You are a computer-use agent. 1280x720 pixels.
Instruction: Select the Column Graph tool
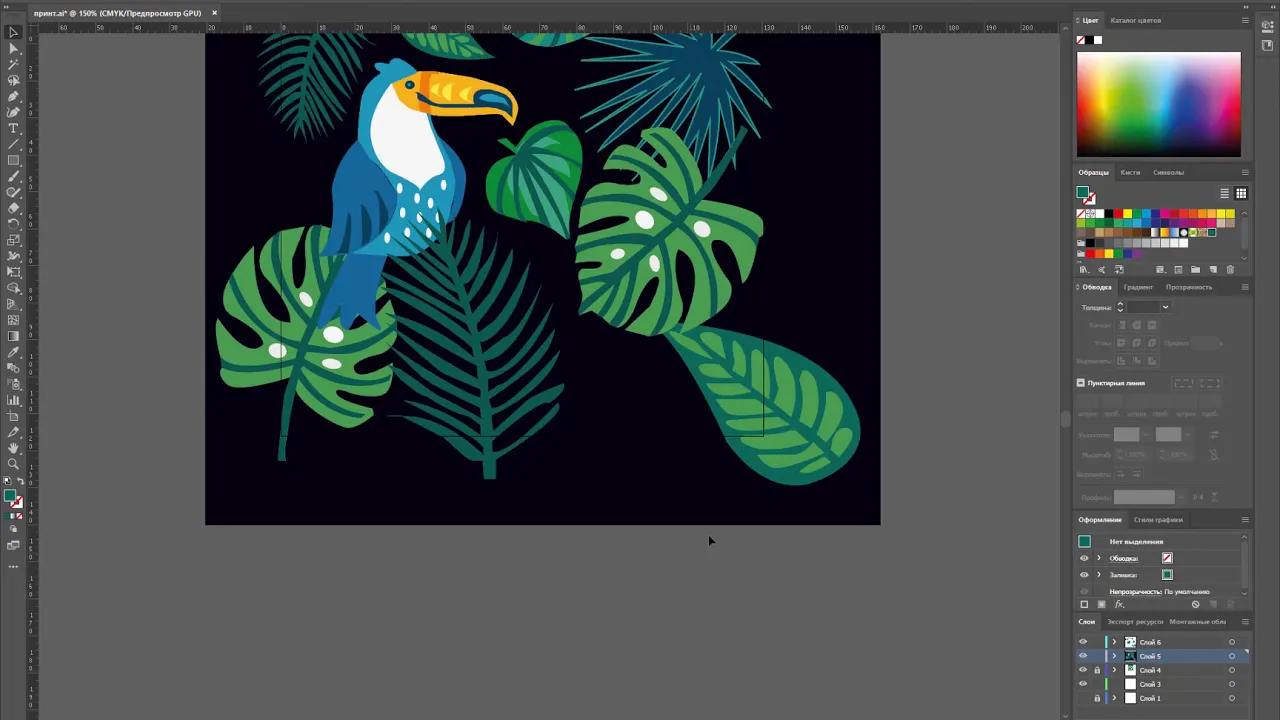[13, 400]
